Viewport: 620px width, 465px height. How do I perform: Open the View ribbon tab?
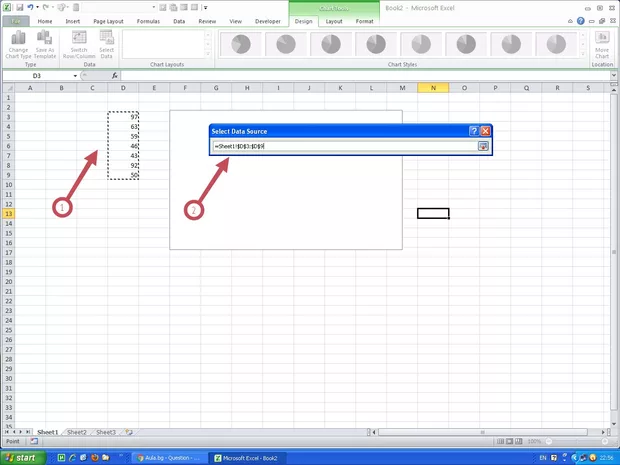(x=235, y=21)
